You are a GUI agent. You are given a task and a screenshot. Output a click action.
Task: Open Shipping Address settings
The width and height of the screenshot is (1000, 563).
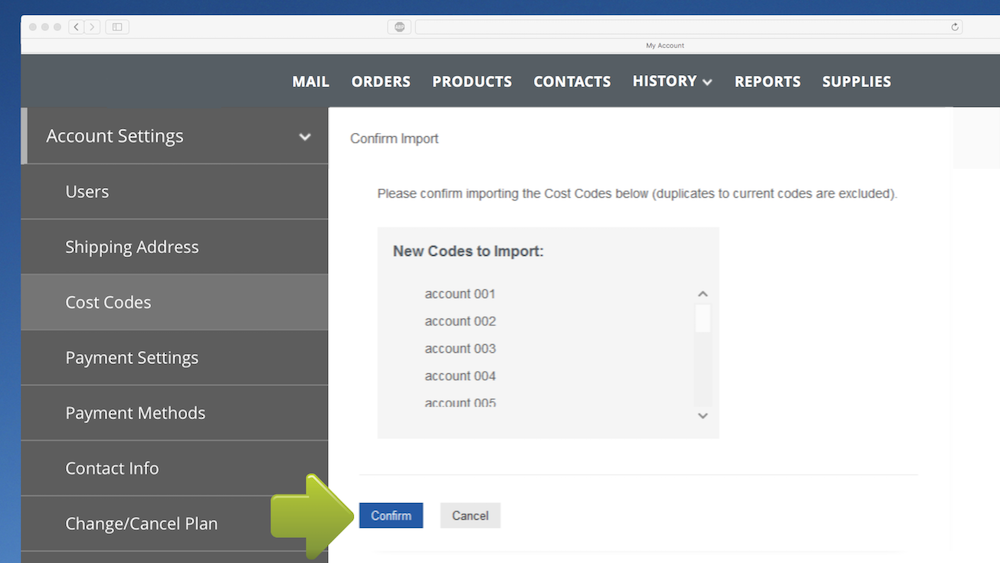[x=175, y=247]
